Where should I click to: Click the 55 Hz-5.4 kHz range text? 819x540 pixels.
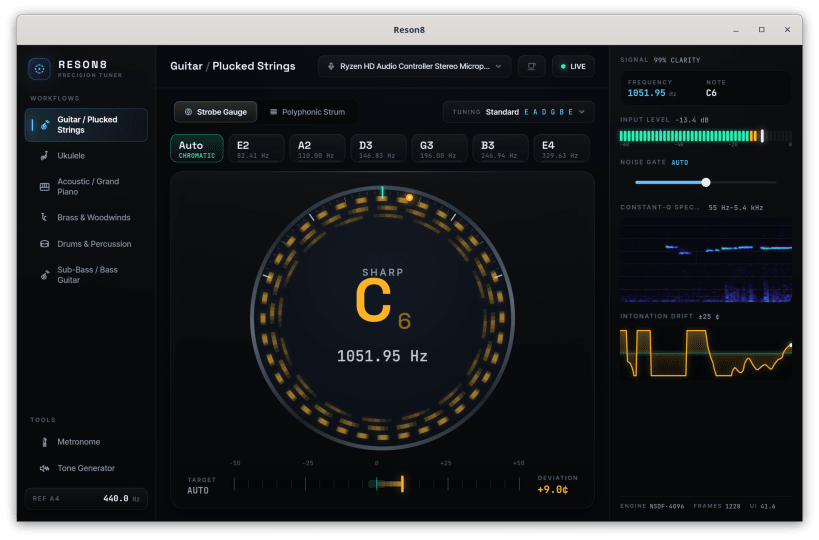point(735,208)
